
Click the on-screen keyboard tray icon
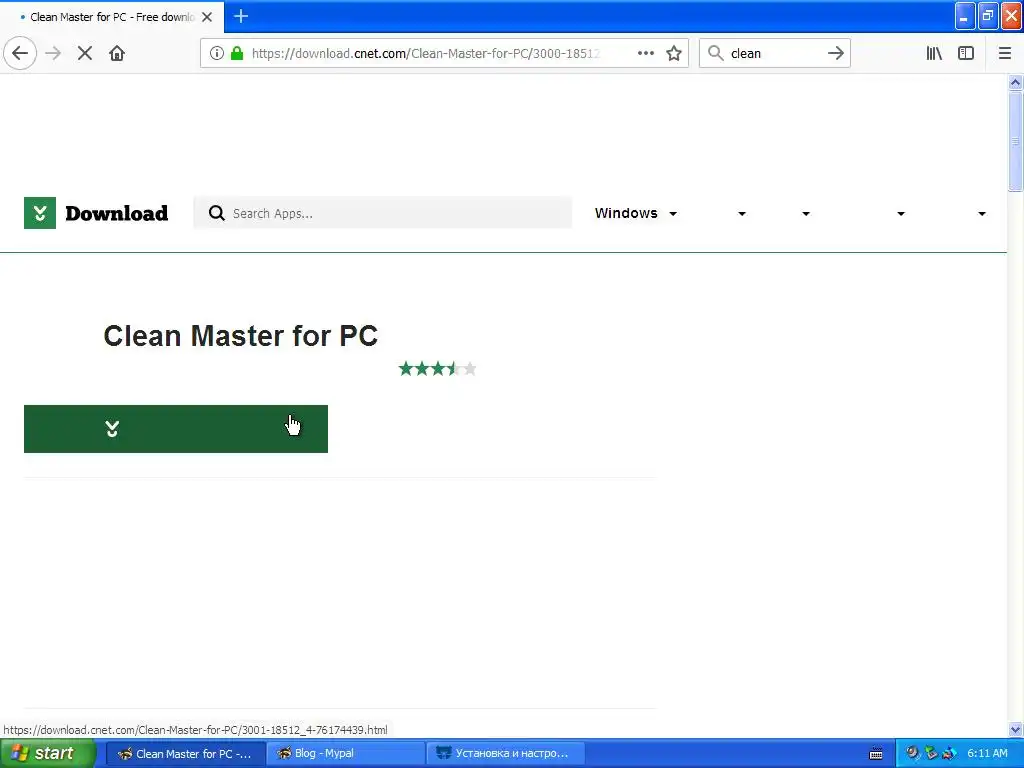click(876, 754)
